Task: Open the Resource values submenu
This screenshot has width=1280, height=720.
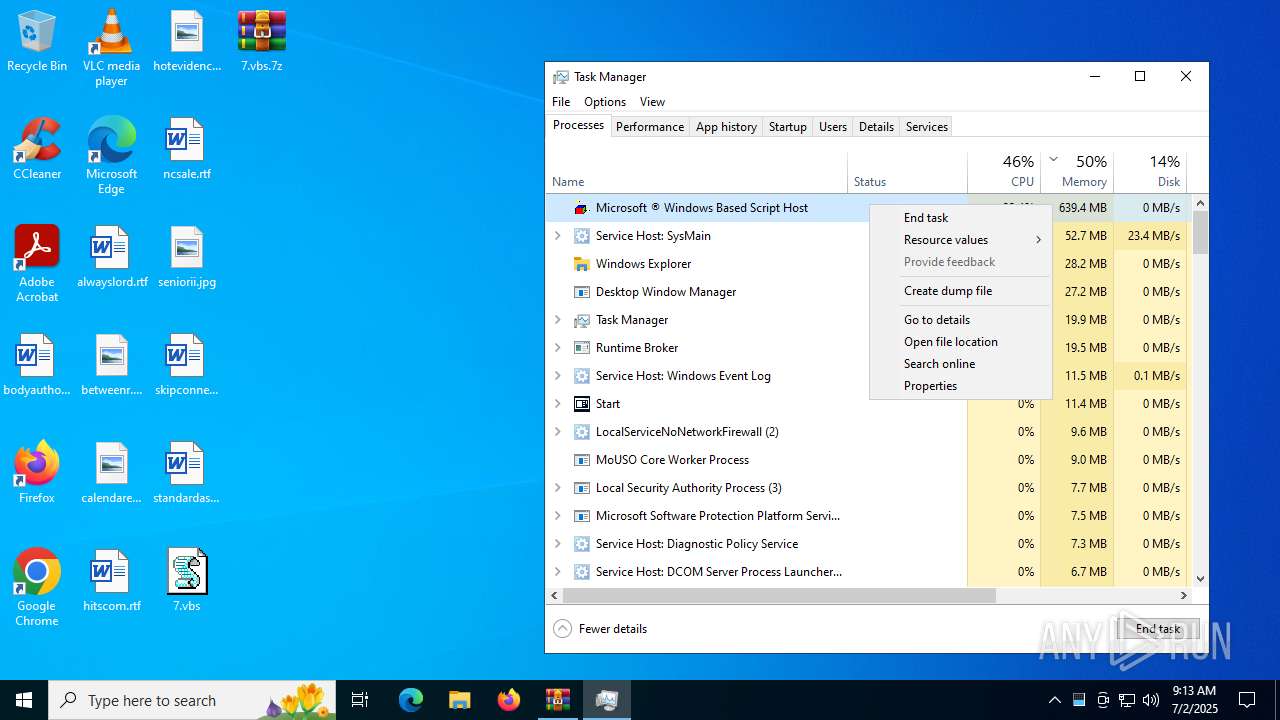Action: [960, 240]
